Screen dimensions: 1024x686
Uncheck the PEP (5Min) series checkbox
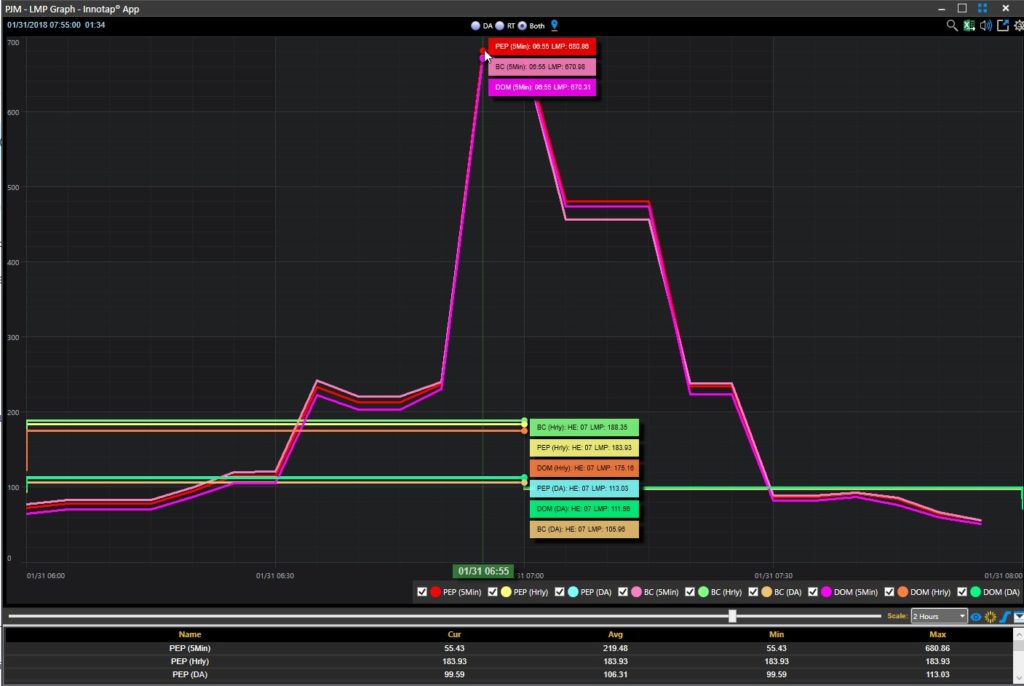pyautogui.click(x=422, y=592)
